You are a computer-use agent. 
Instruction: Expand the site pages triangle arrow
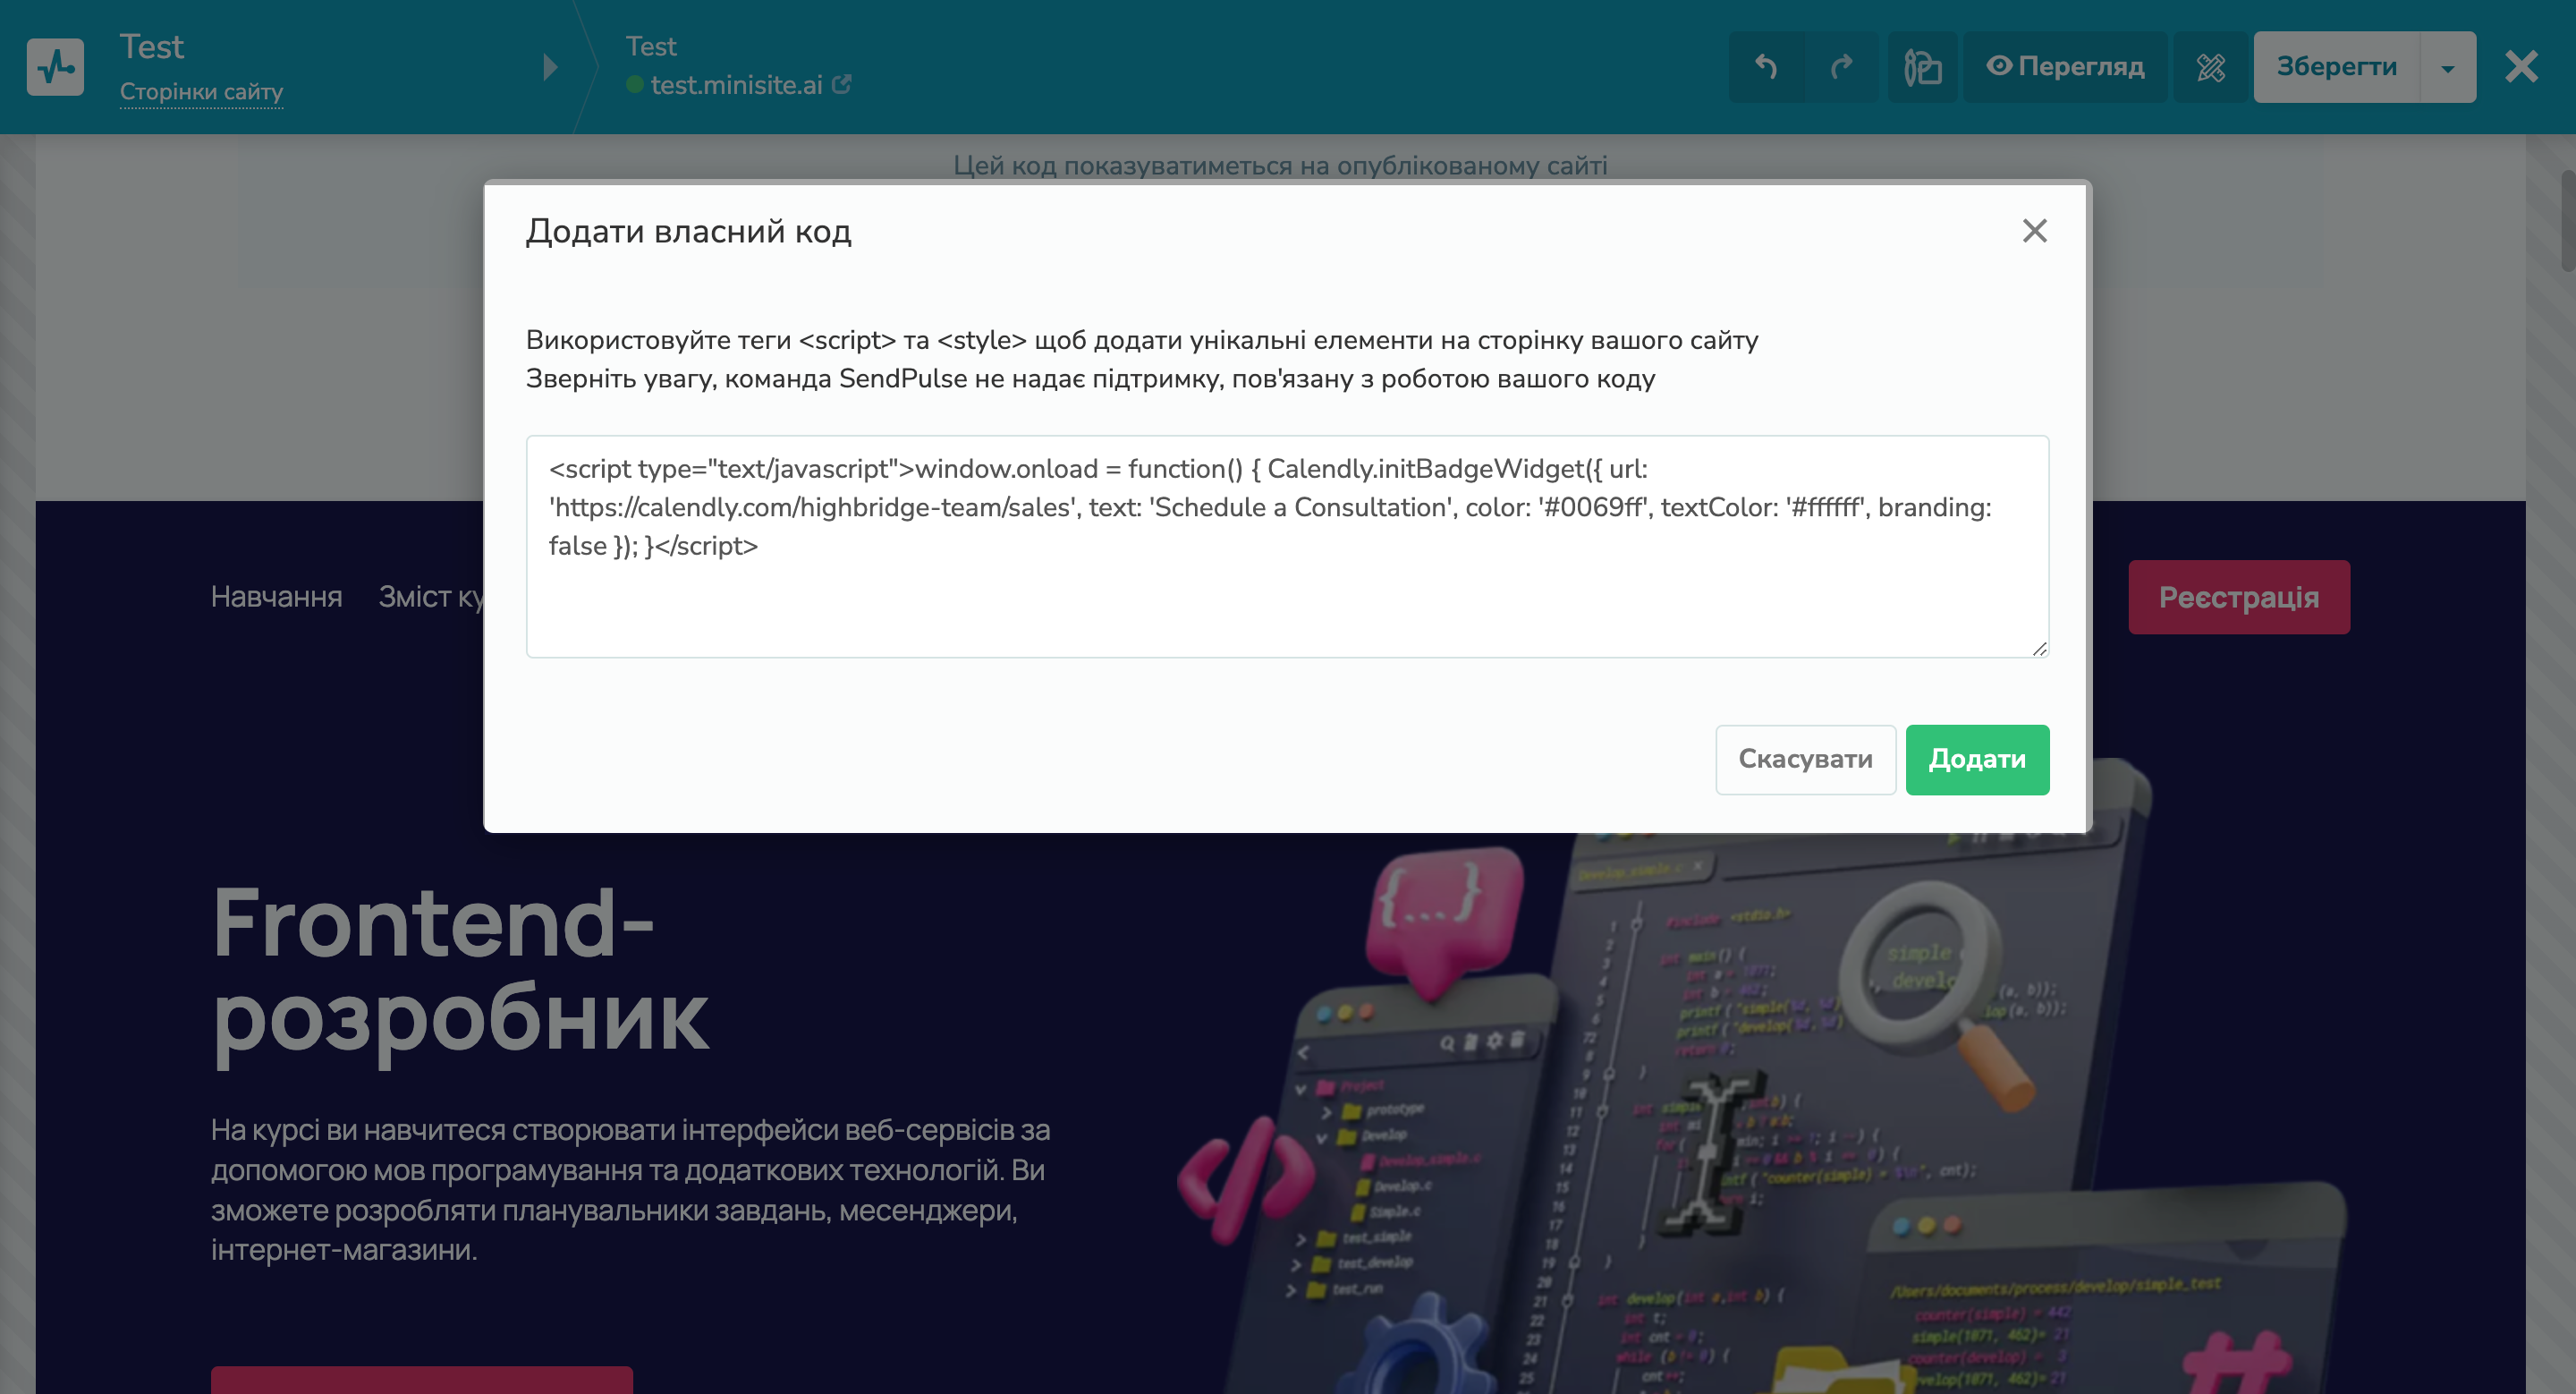549,67
